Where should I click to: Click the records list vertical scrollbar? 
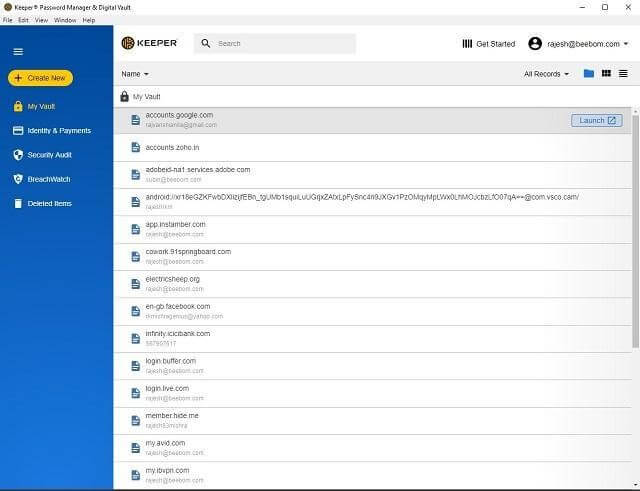pyautogui.click(x=636, y=233)
